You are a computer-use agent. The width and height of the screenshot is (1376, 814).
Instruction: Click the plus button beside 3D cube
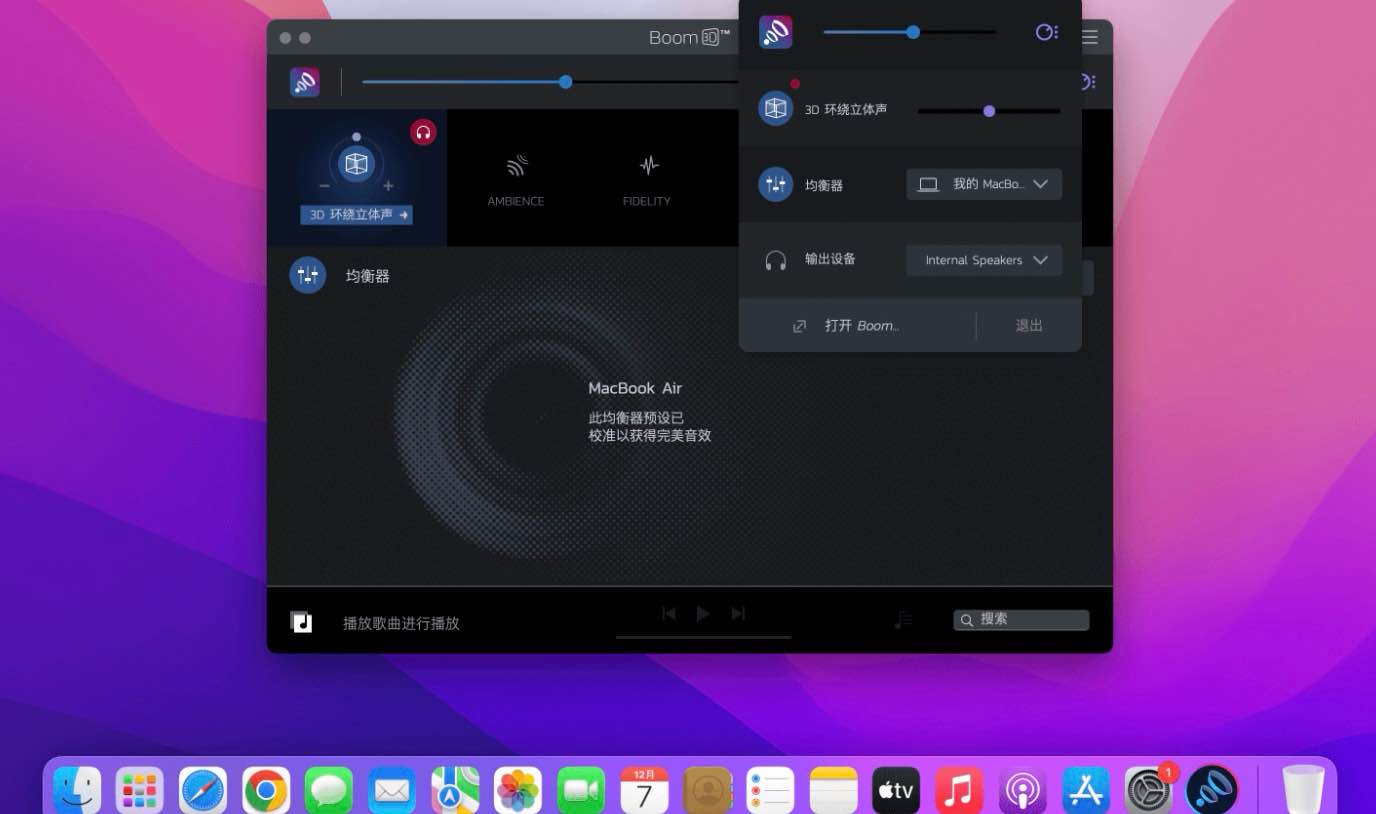click(x=388, y=186)
